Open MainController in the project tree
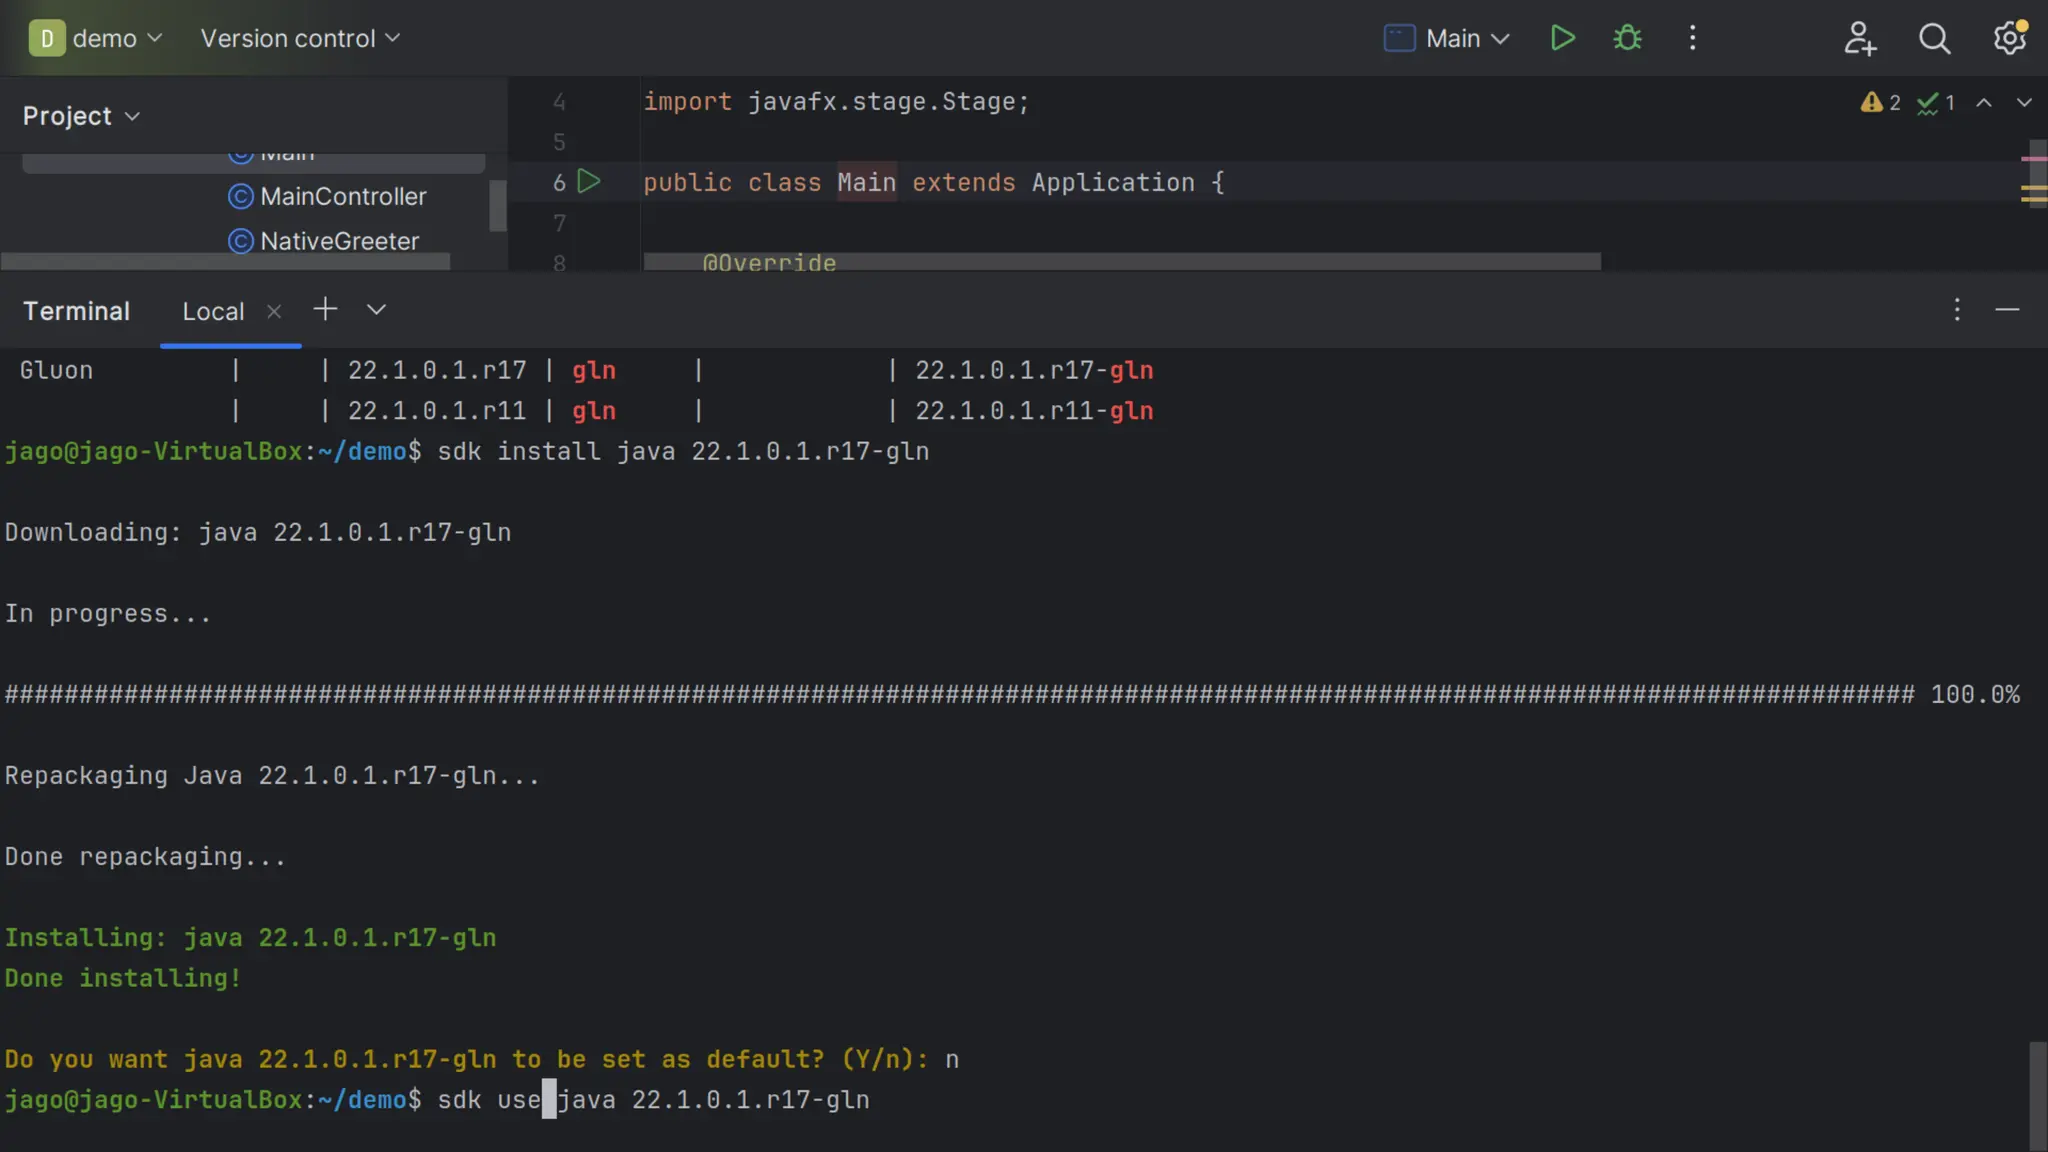2048x1152 pixels. 342,196
